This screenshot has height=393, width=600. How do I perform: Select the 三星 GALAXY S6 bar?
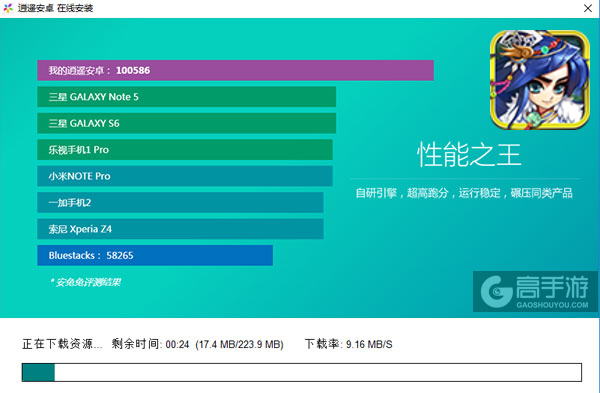[186, 123]
